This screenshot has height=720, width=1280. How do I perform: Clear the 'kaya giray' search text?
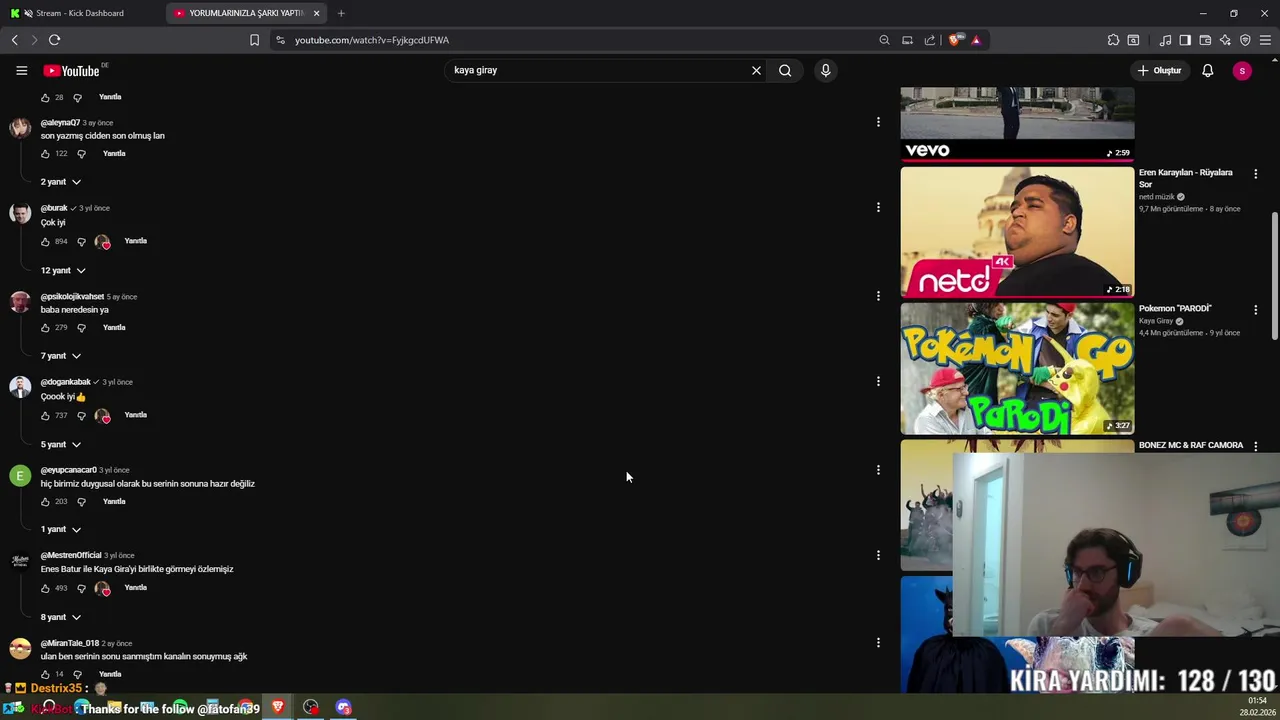click(756, 70)
